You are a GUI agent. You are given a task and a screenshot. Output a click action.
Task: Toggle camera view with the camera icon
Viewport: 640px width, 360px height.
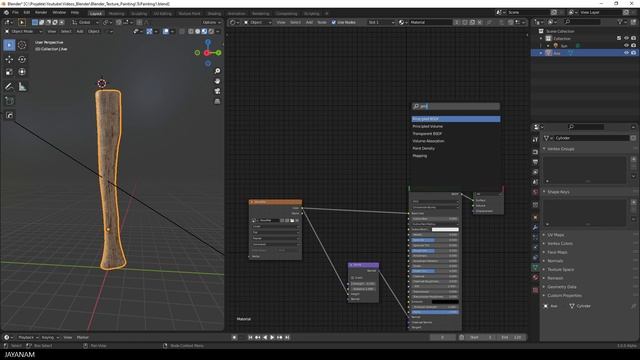tap(217, 91)
